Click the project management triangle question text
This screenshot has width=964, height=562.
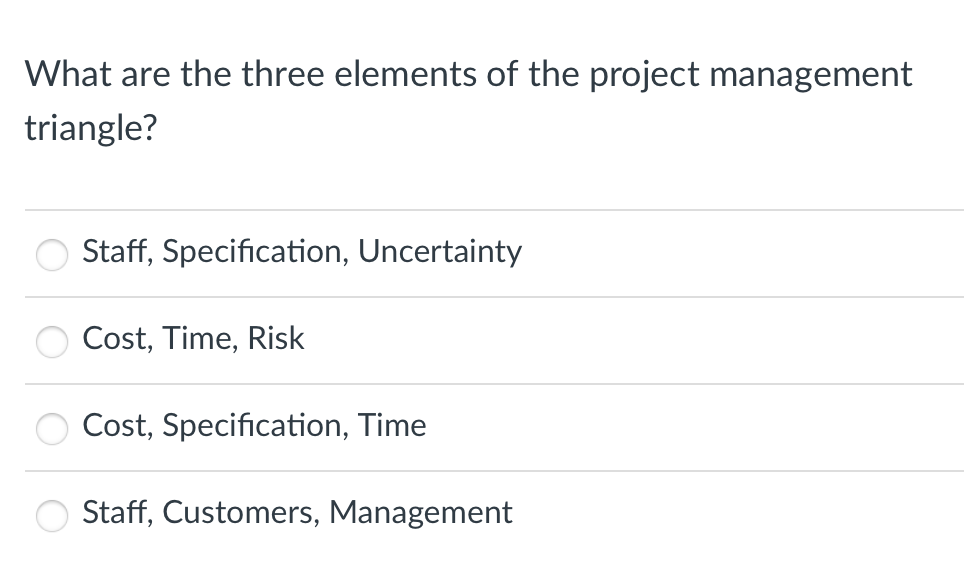[468, 100]
